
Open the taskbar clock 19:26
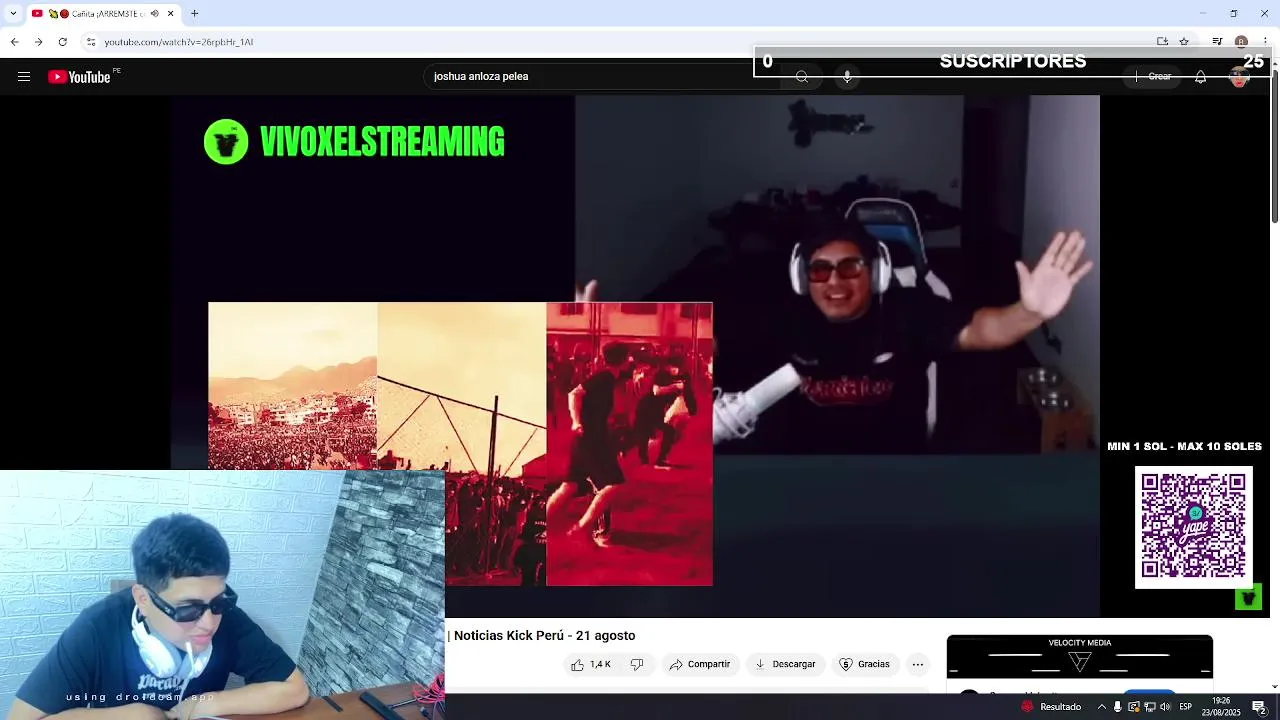[x=1221, y=707]
